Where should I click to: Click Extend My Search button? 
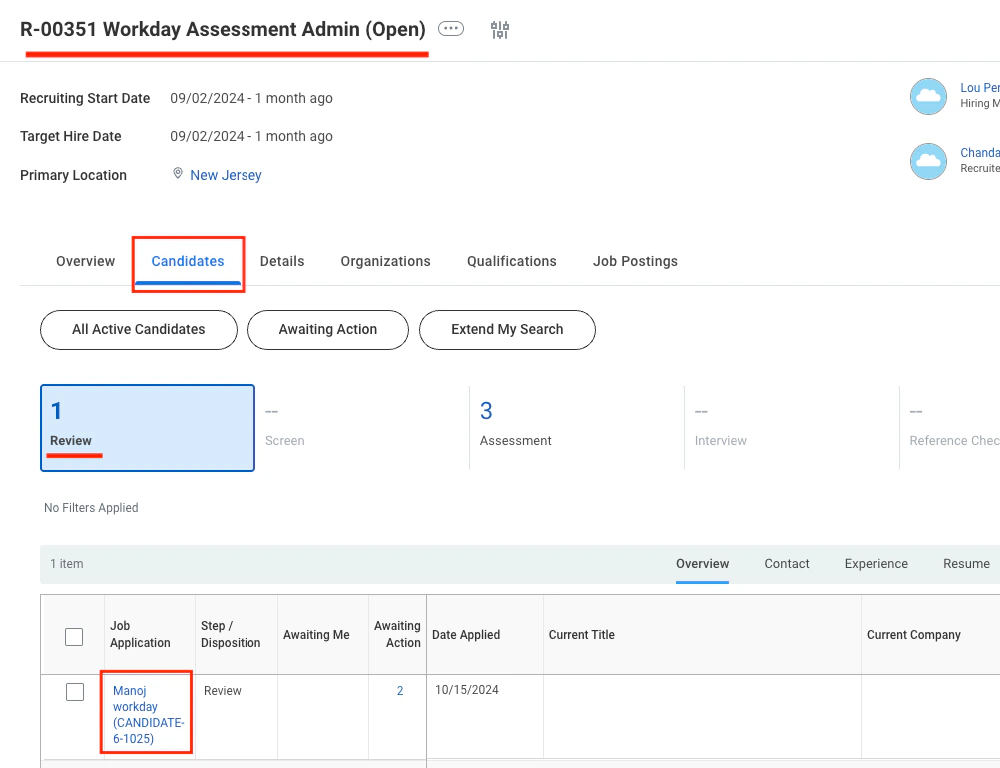507,330
